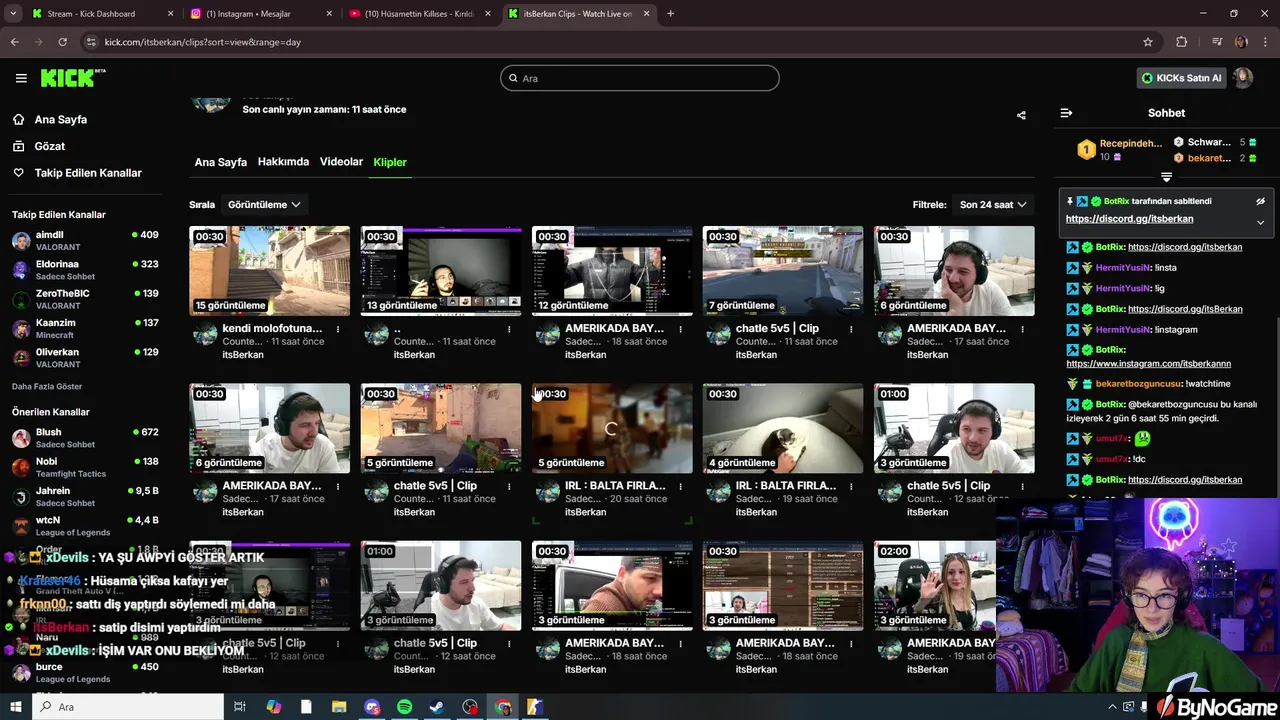Open Takip Edilen Kanallar sidebar link
The width and height of the screenshot is (1280, 720).
pos(88,173)
